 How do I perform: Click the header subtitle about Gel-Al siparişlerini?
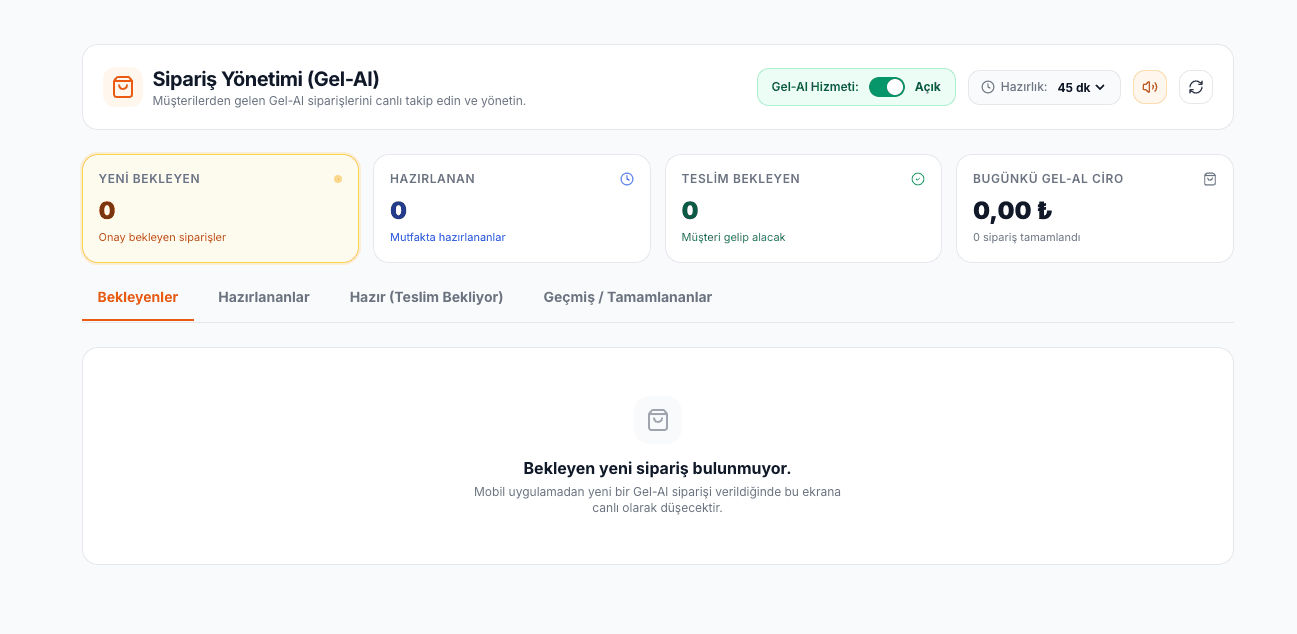tap(339, 100)
